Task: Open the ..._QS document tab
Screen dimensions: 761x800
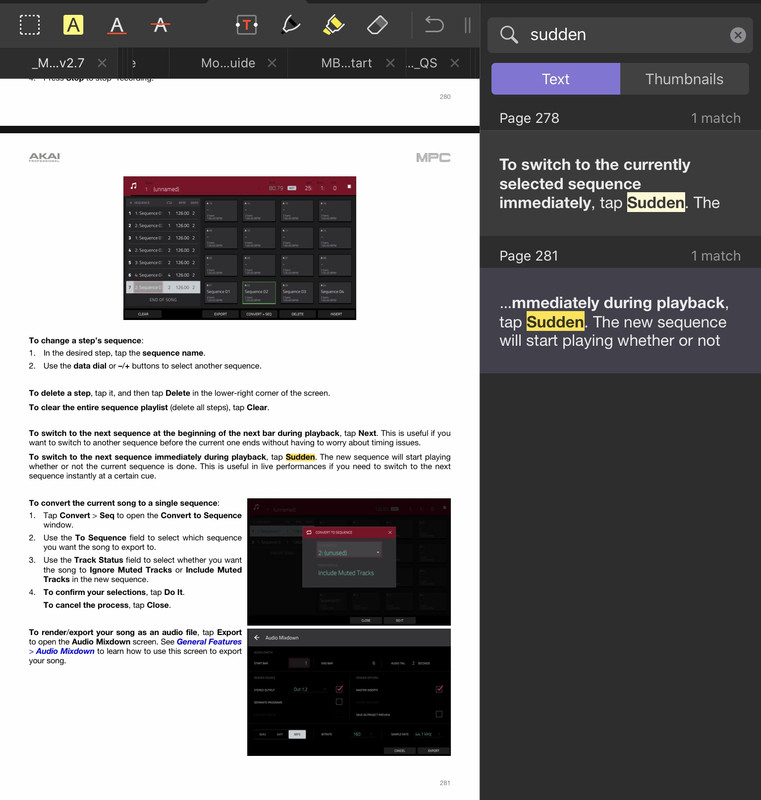Action: point(422,63)
